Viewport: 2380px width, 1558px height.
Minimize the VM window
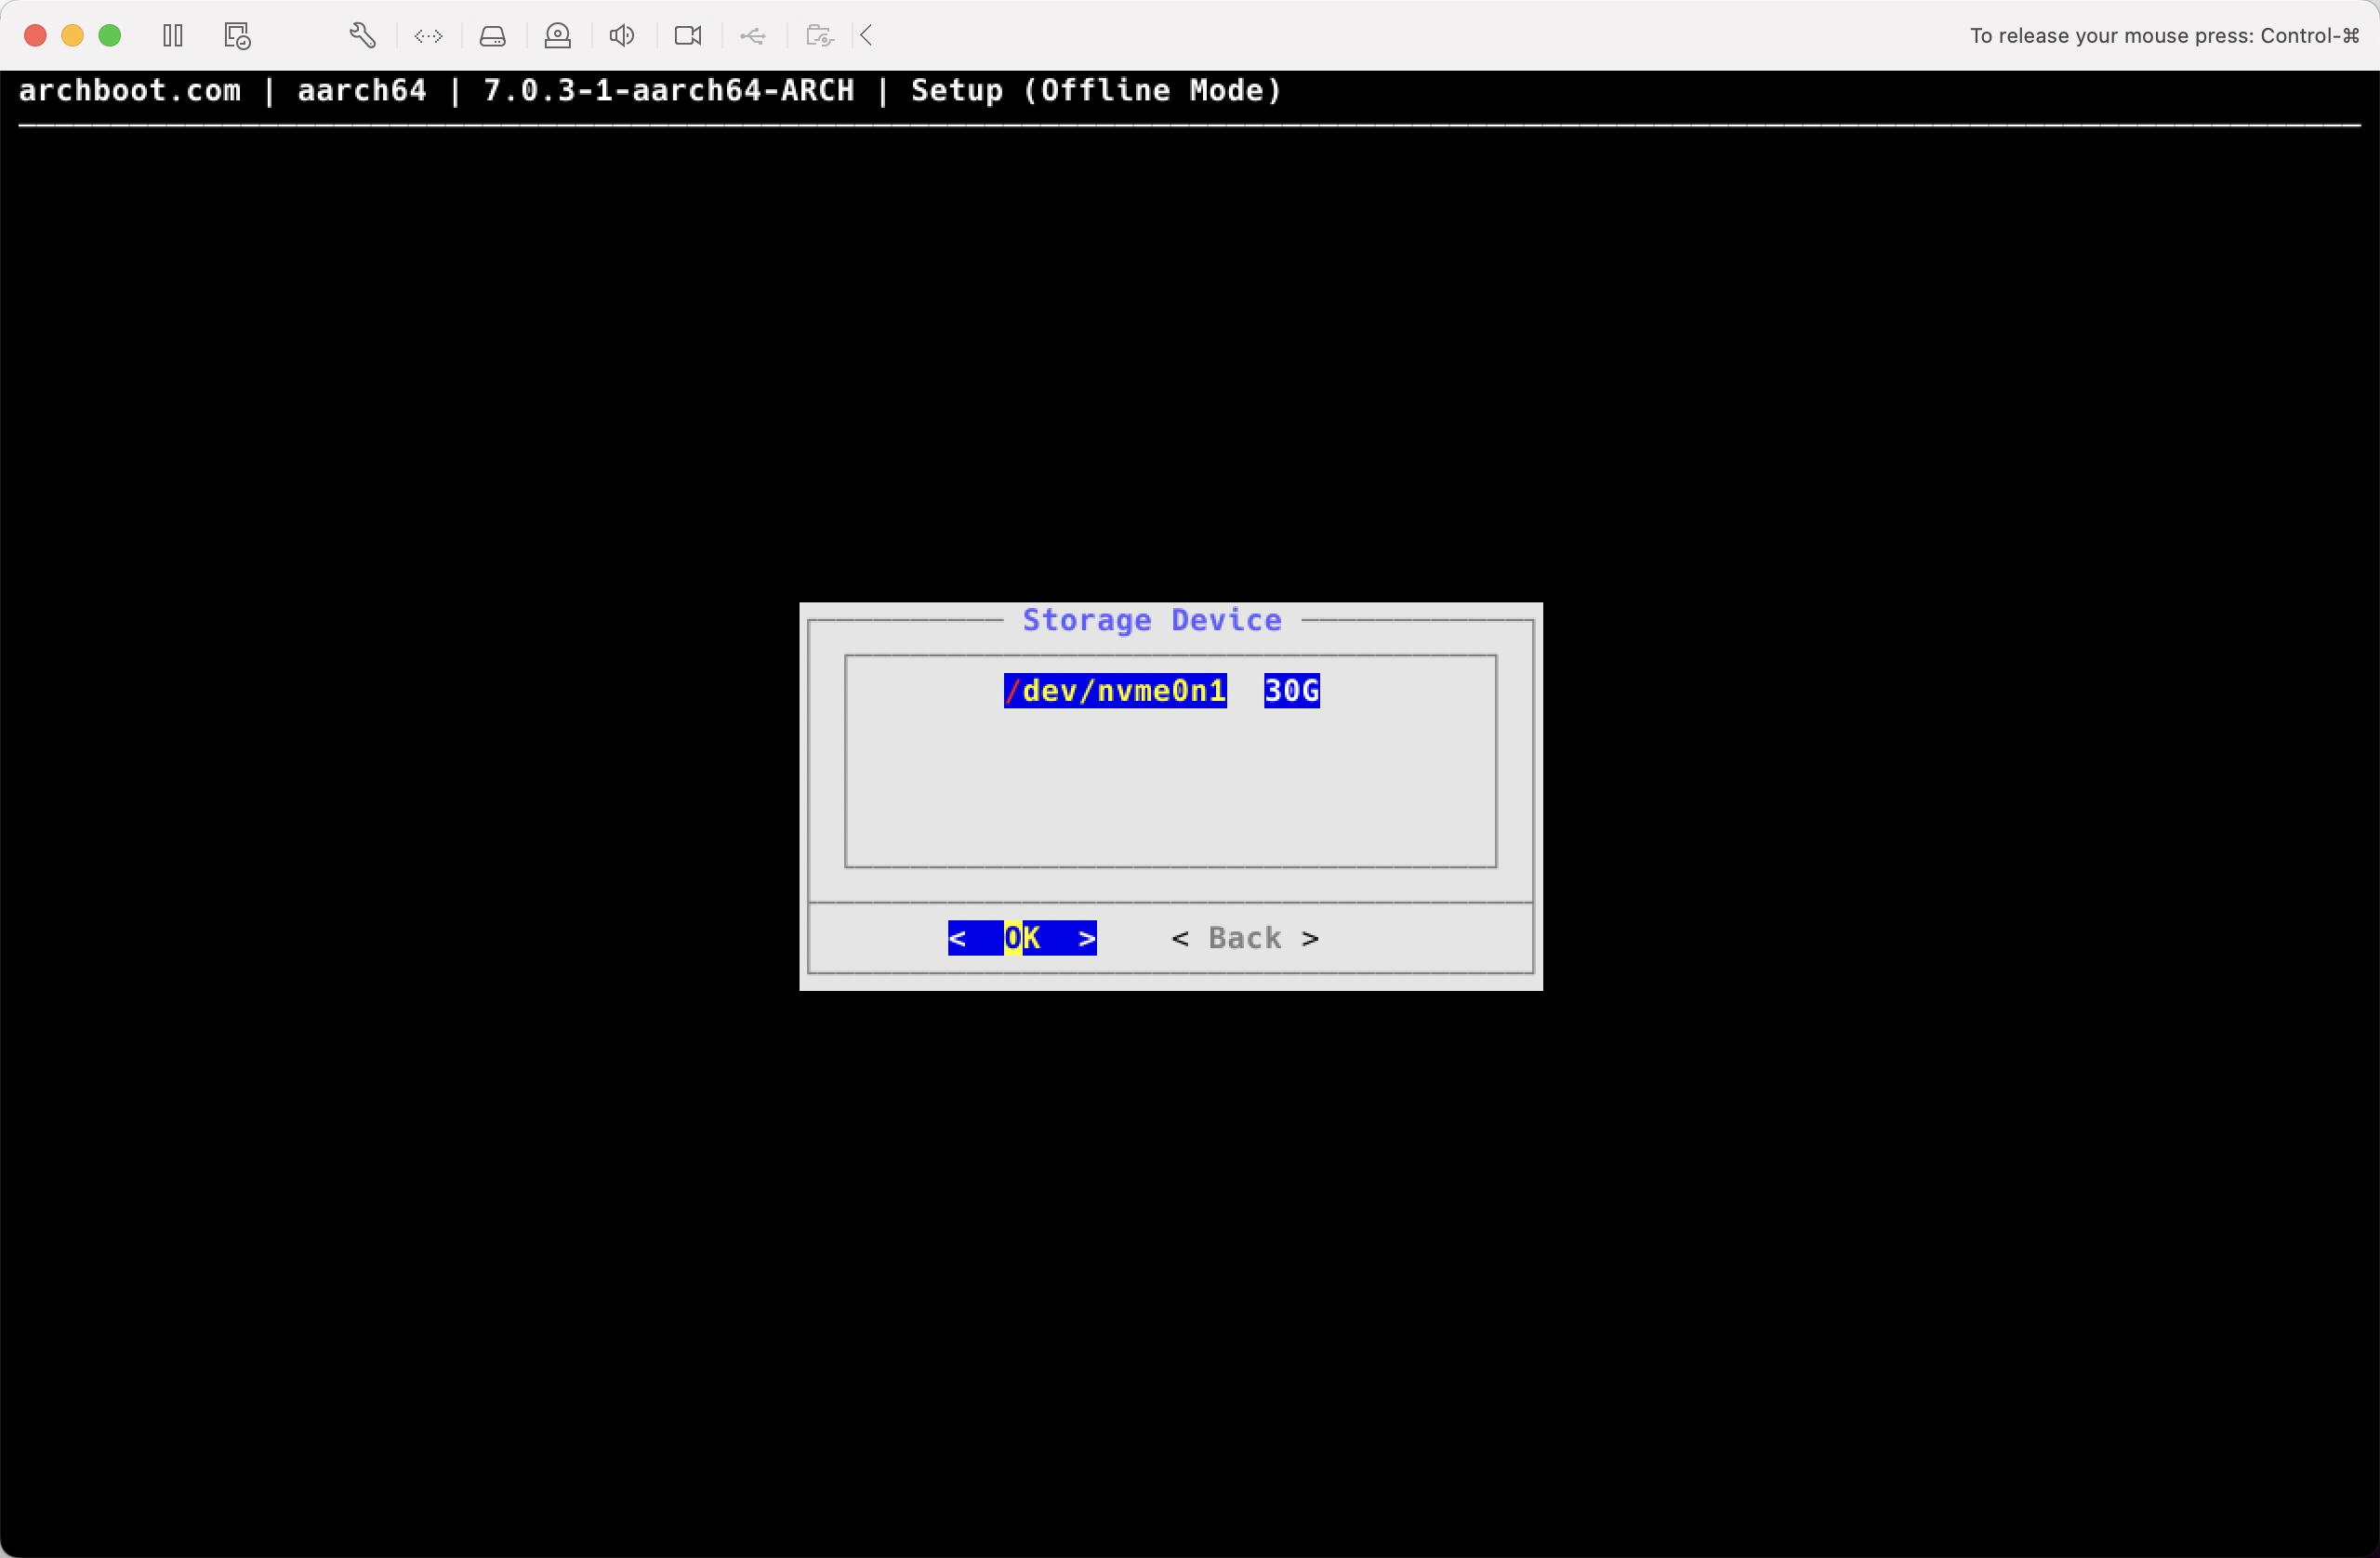[x=72, y=36]
